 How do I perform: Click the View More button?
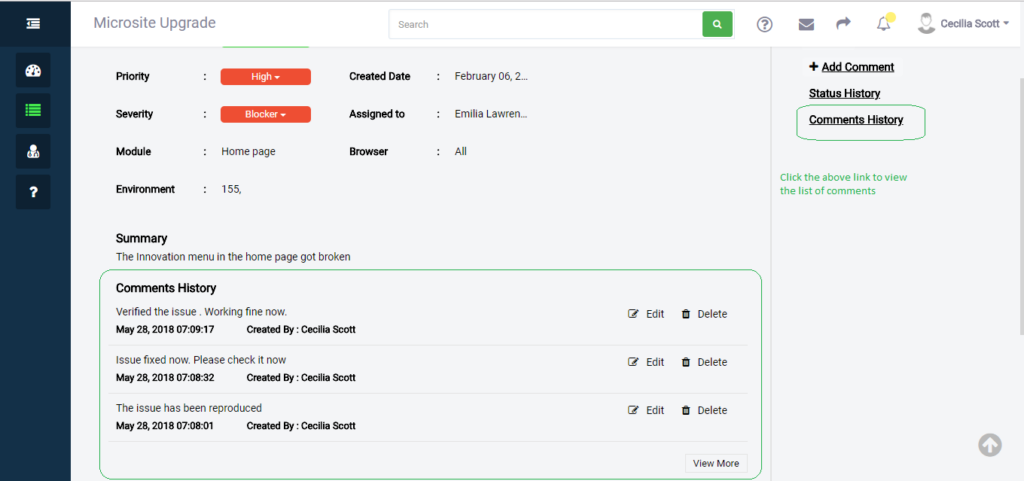716,463
